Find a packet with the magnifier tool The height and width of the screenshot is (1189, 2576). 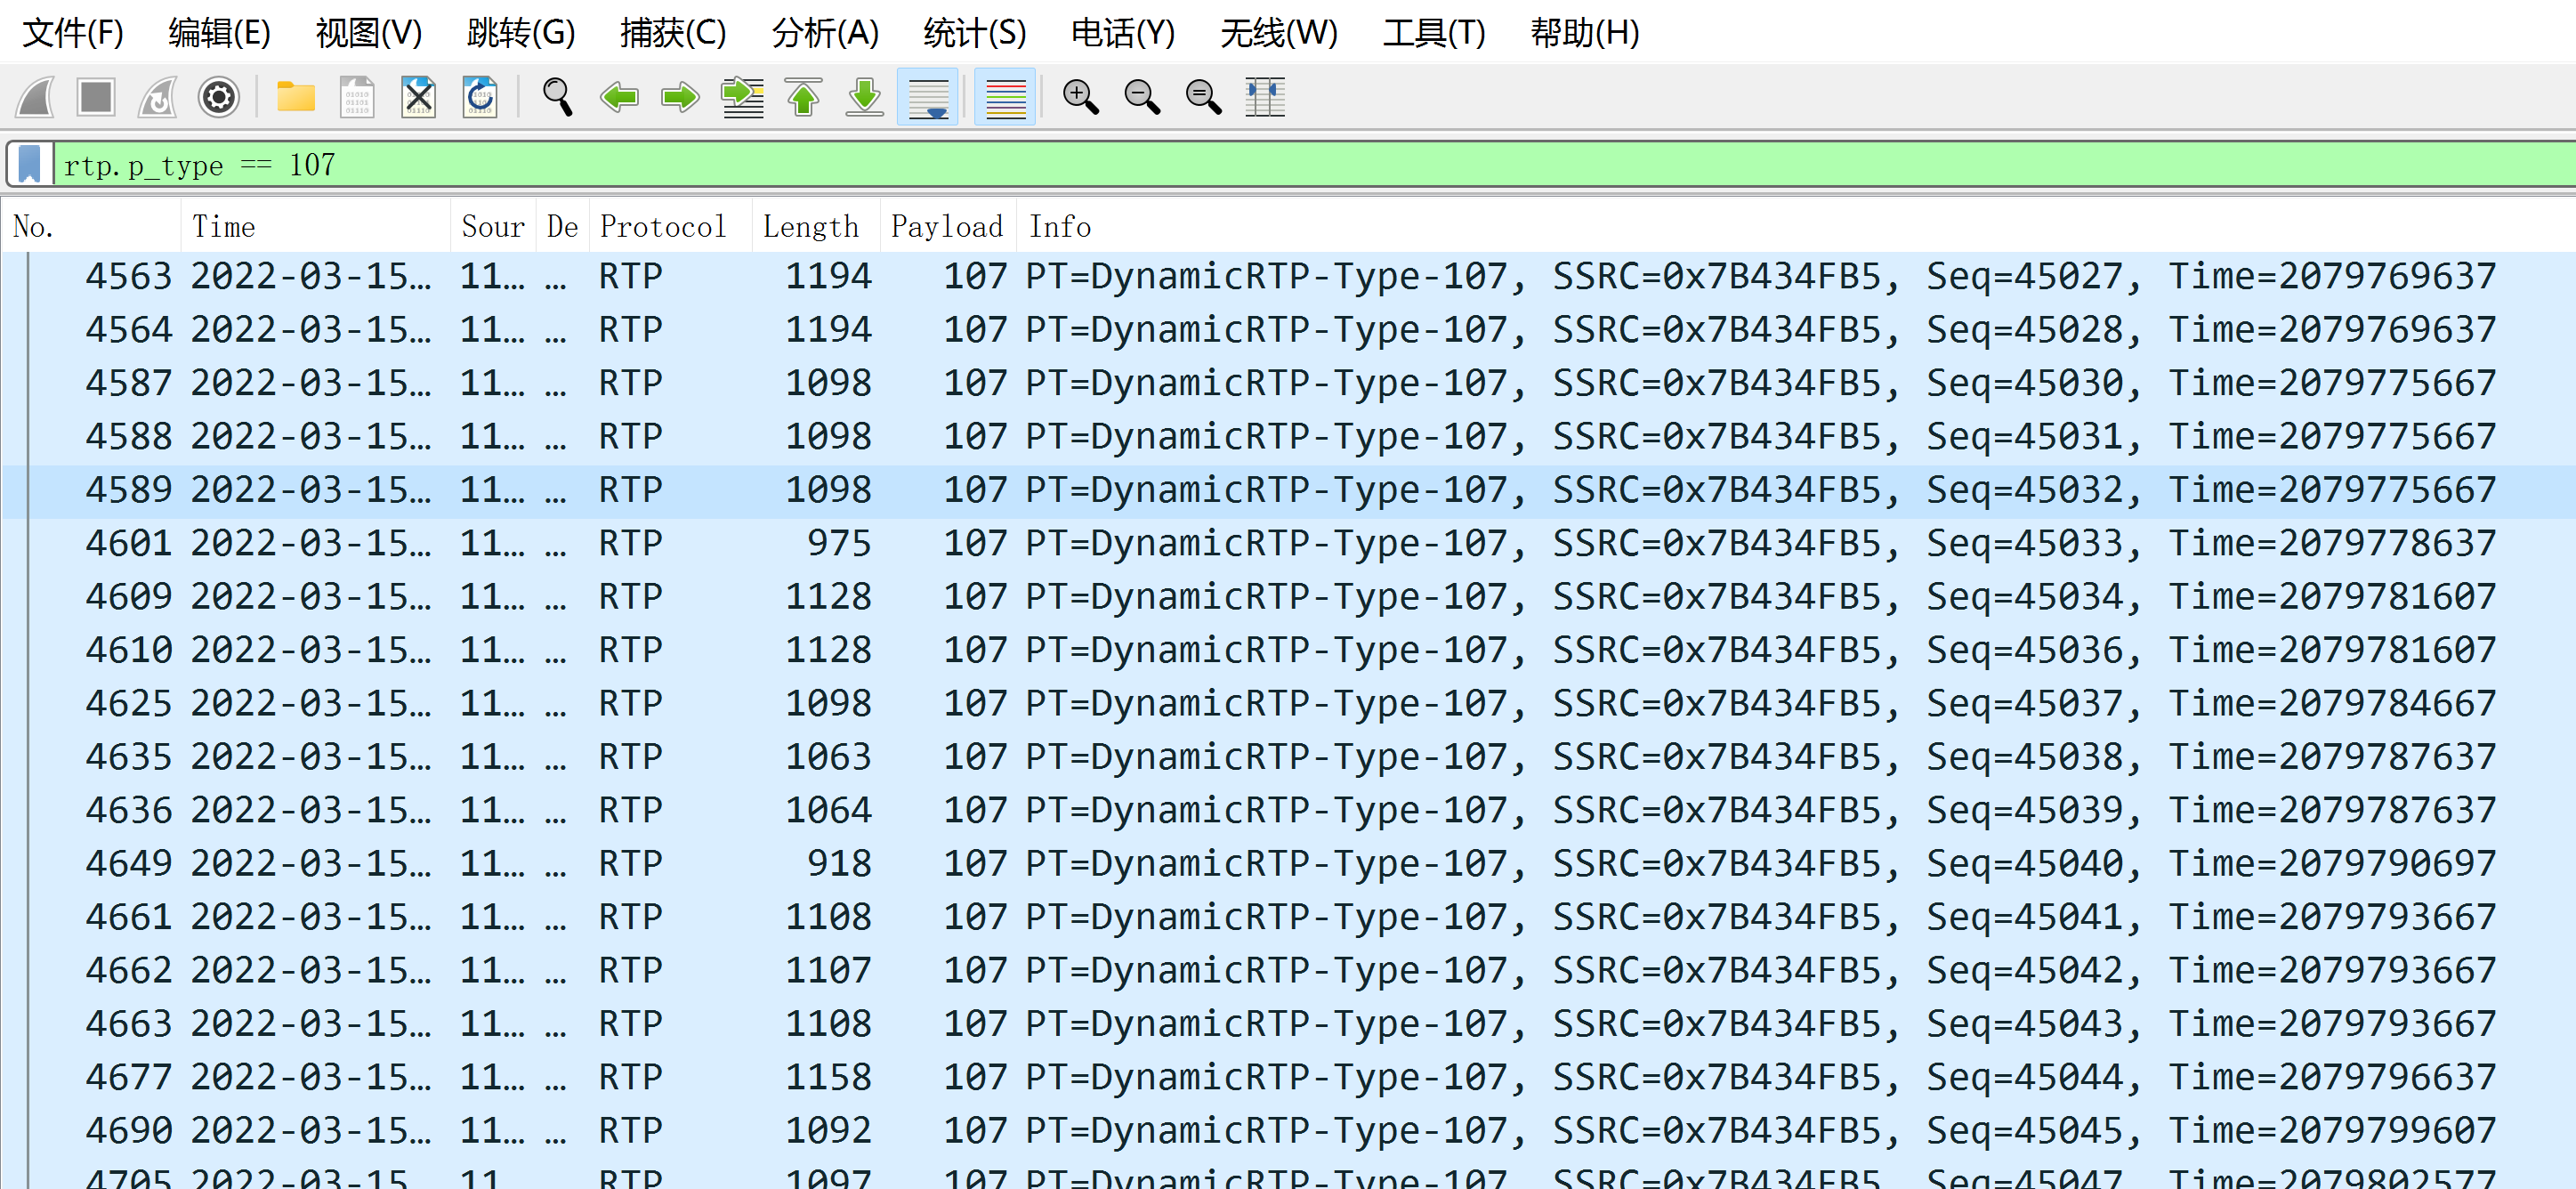coord(557,97)
